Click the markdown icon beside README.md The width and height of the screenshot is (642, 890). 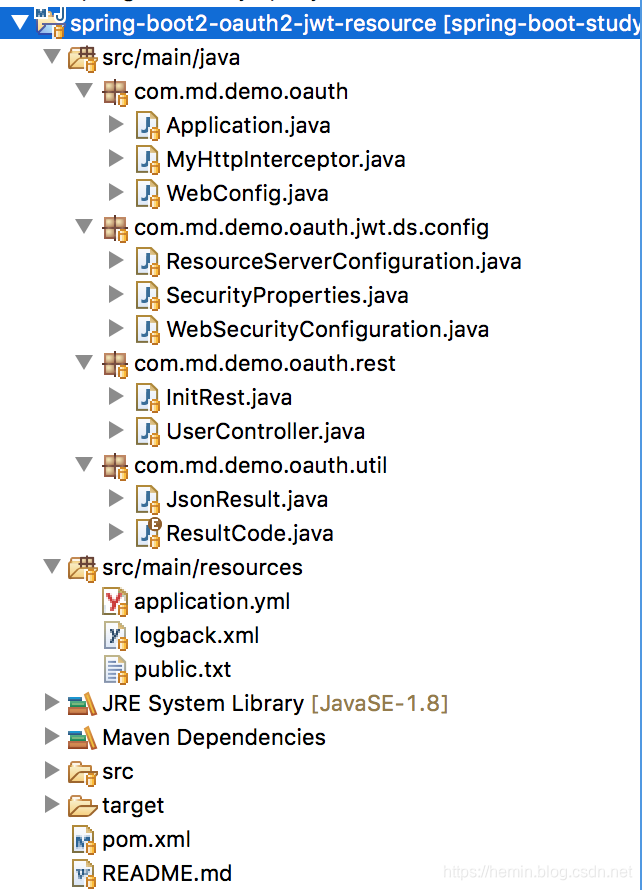point(83,871)
